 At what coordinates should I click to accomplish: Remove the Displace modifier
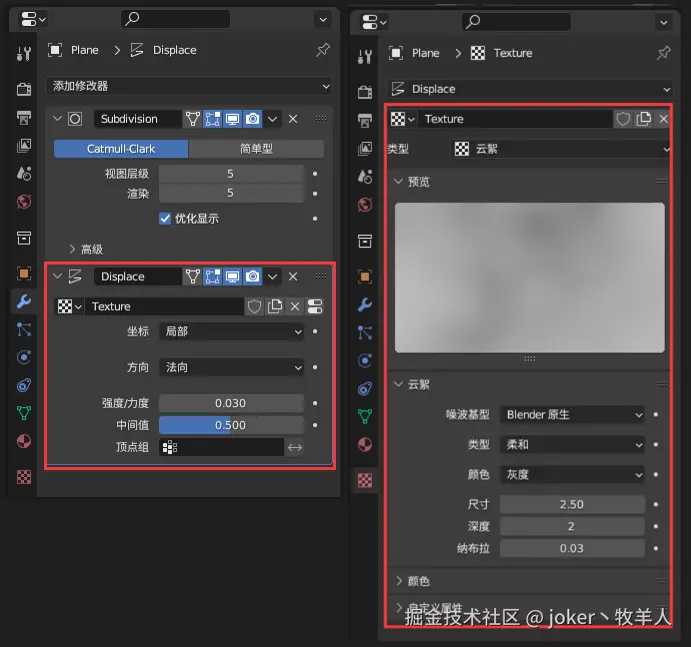[x=293, y=276]
